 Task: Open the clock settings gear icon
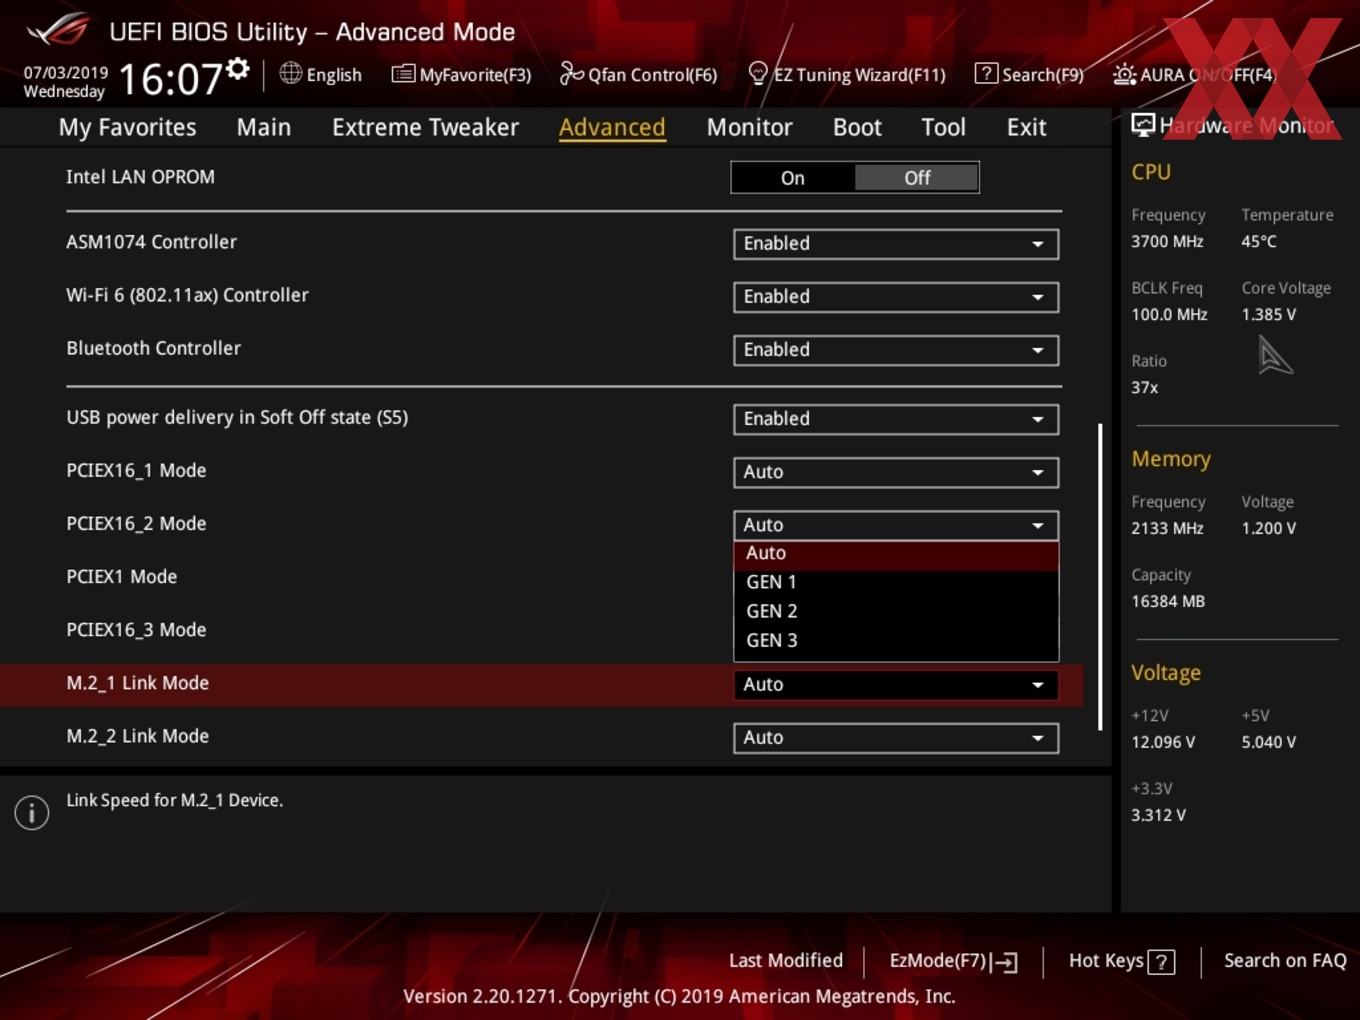[x=237, y=68]
